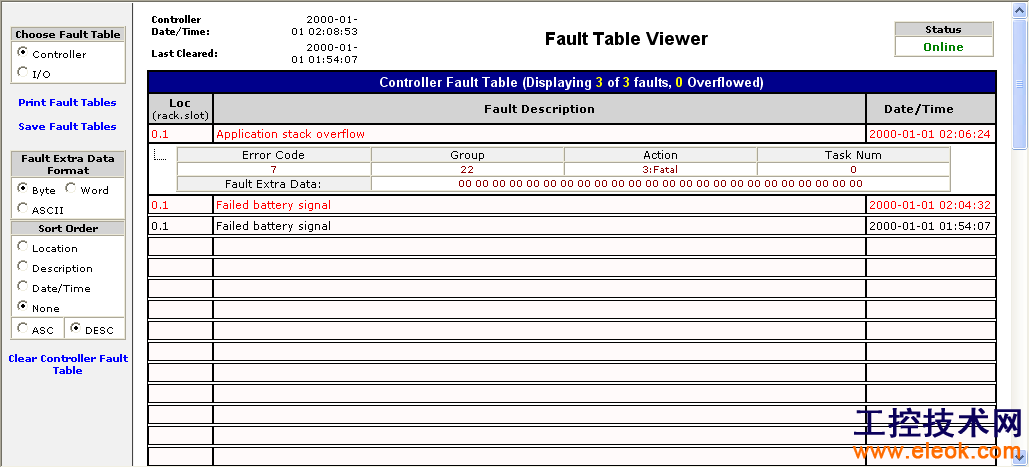
Task: Choose ASCII fault extra data format
Action: pyautogui.click(x=23, y=208)
